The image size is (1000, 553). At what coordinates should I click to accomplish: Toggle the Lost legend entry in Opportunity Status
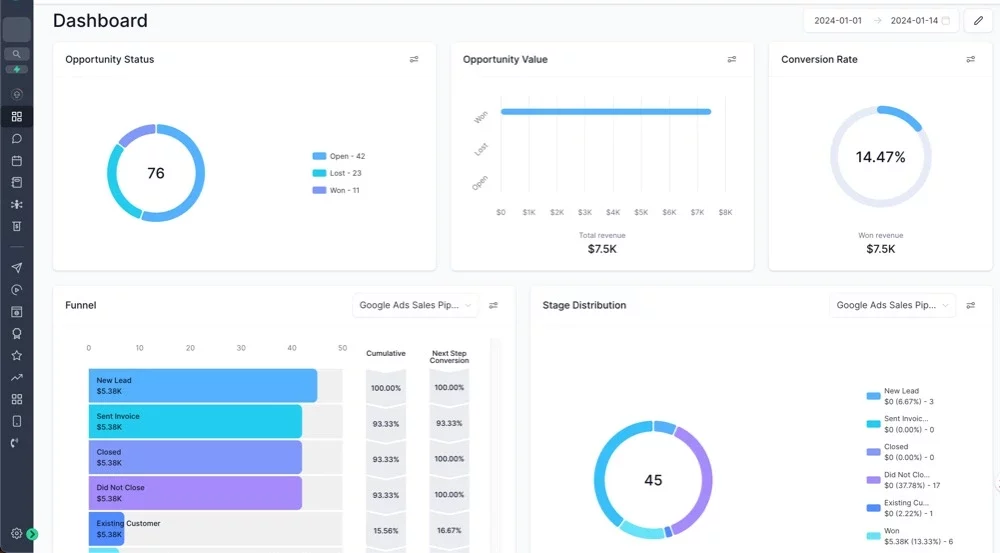pyautogui.click(x=338, y=174)
